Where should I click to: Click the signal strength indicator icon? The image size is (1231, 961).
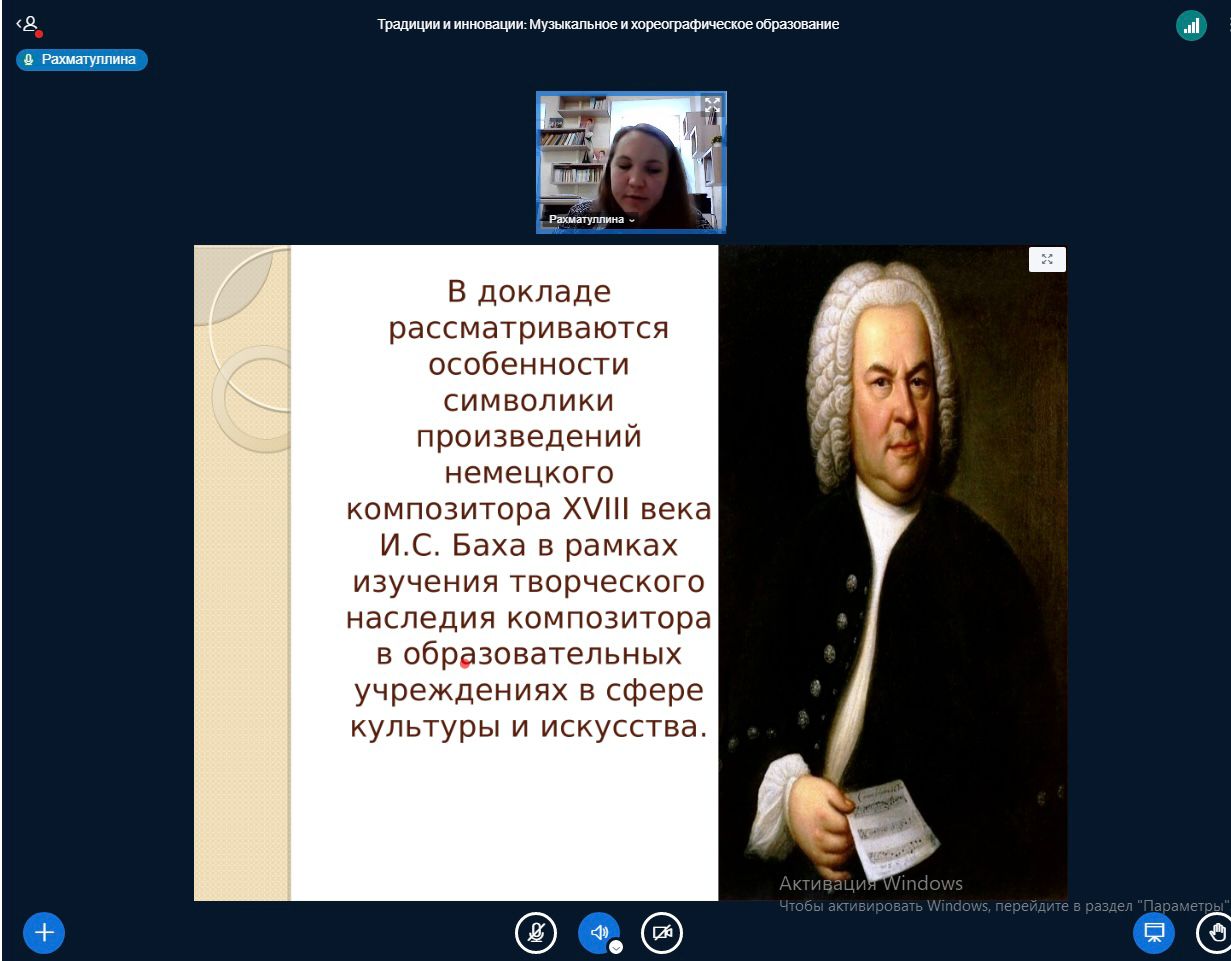[x=1191, y=26]
